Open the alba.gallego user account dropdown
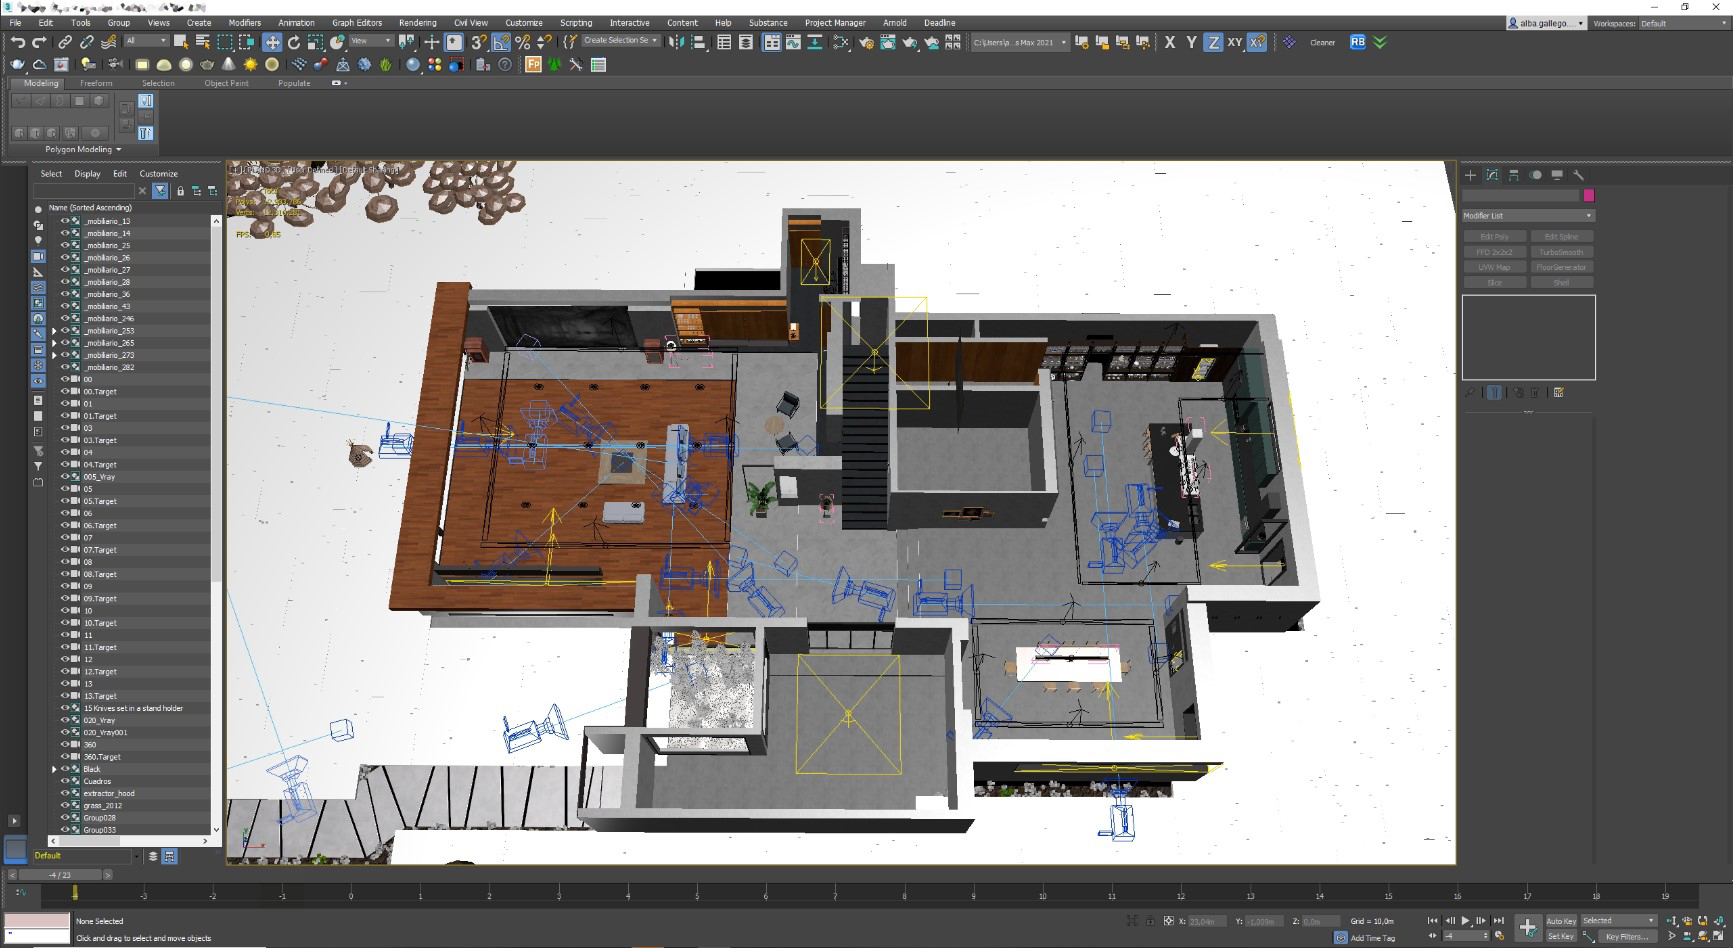Screen dimensions: 1733x948 pyautogui.click(x=1546, y=23)
